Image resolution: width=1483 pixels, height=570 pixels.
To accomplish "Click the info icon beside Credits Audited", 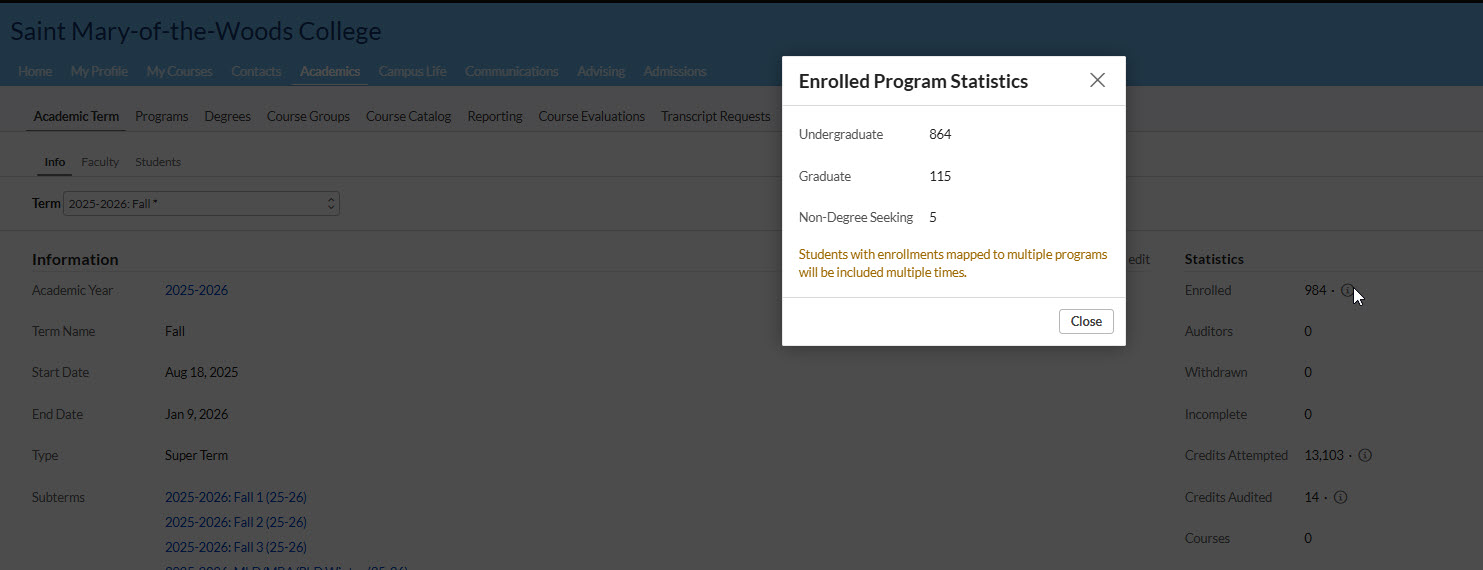I will [x=1341, y=497].
